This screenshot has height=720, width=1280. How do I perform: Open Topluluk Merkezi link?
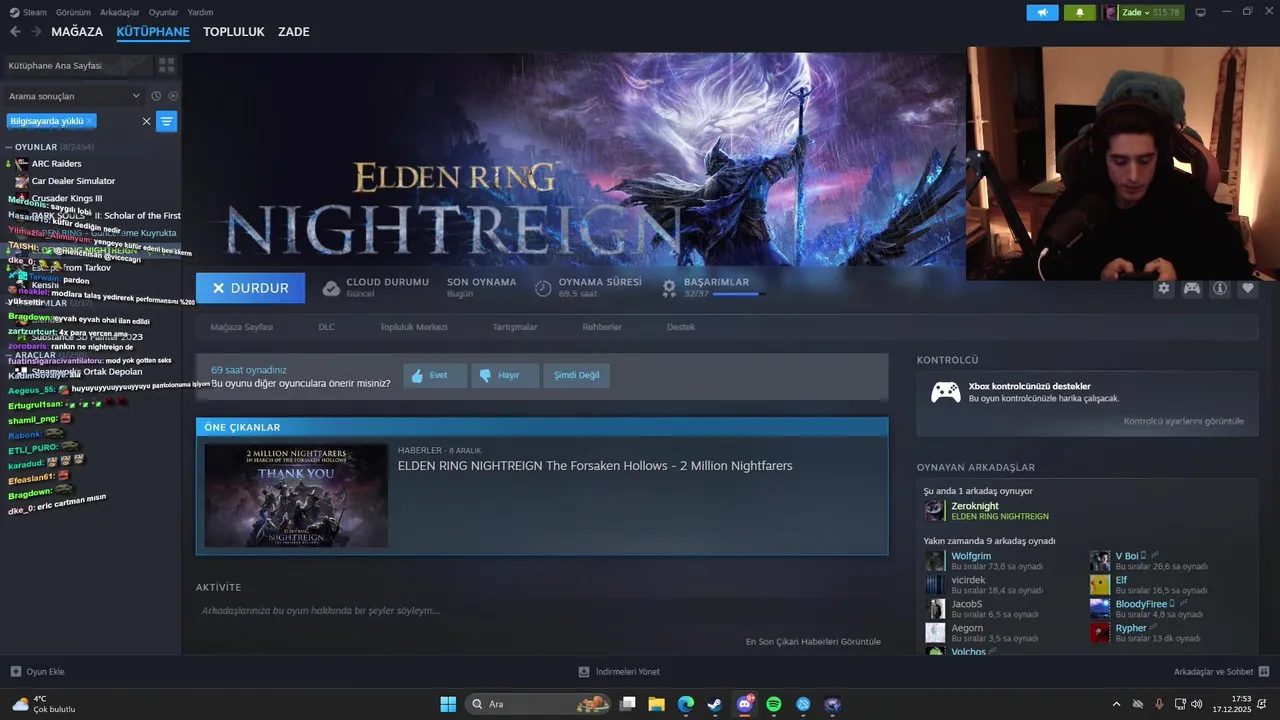pos(413,327)
